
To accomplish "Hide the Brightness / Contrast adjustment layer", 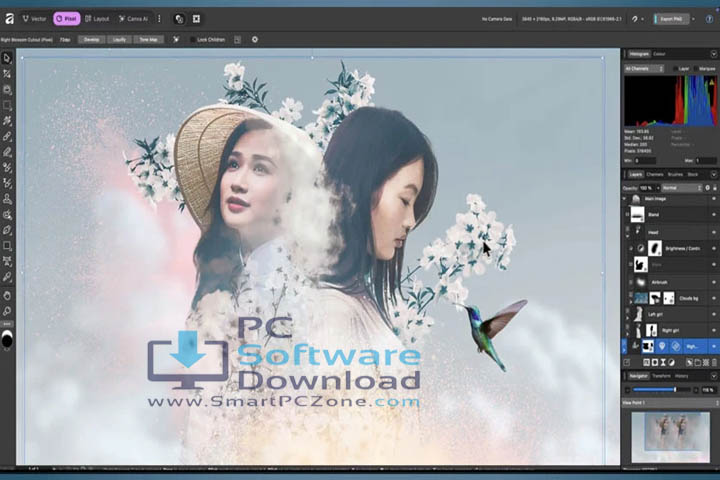I will click(714, 248).
